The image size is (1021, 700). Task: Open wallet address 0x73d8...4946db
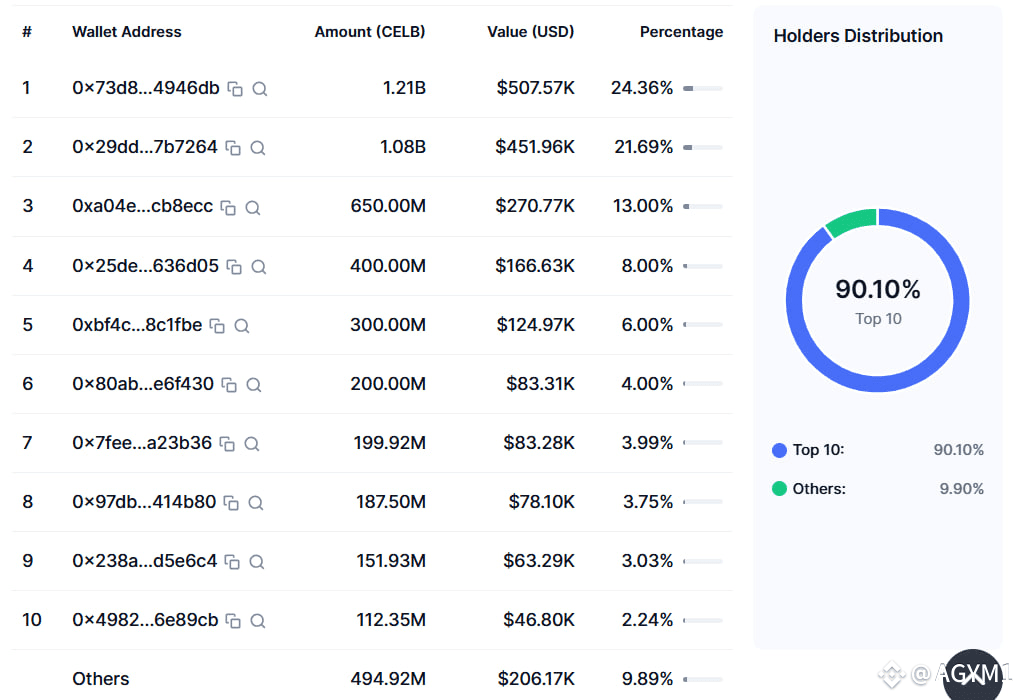pos(146,88)
